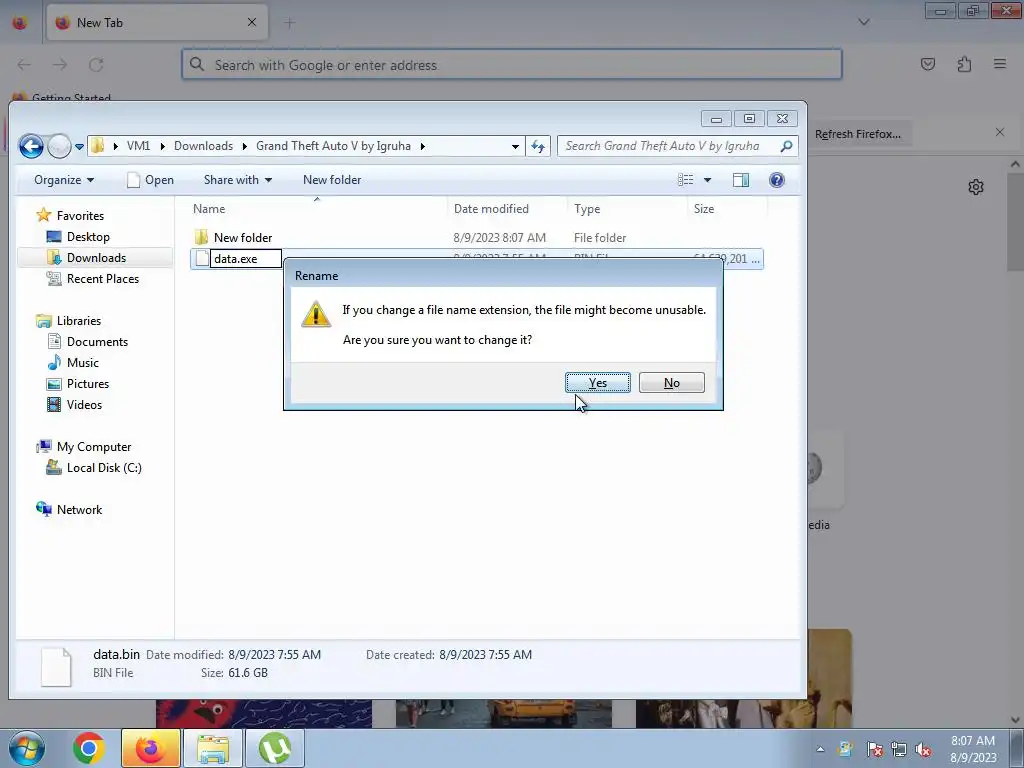Select My Computer in navigation pane
1024x768 pixels.
click(x=93, y=447)
